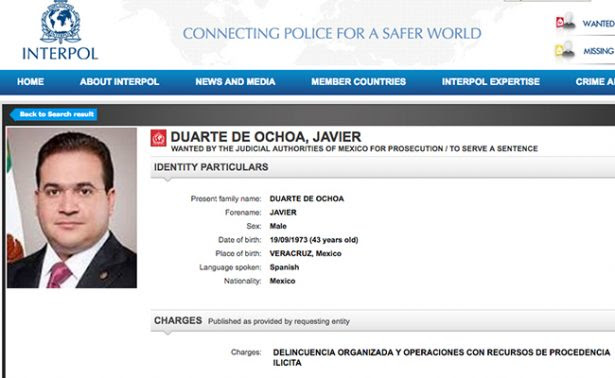The width and height of the screenshot is (615, 378).
Task: Go to the MEMBER COUNTRIES menu
Action: (358, 82)
